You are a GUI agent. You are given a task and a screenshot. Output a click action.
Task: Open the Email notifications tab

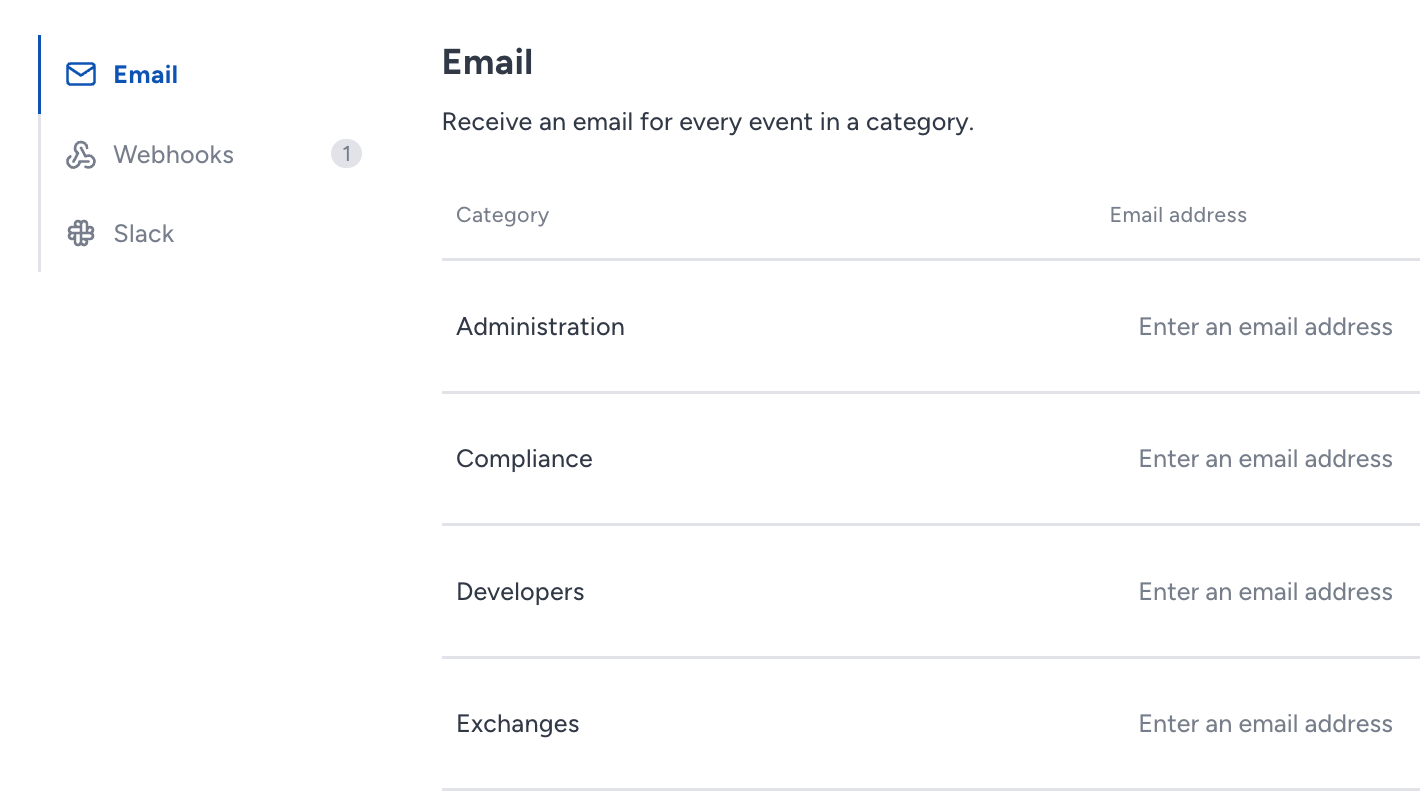click(x=201, y=75)
